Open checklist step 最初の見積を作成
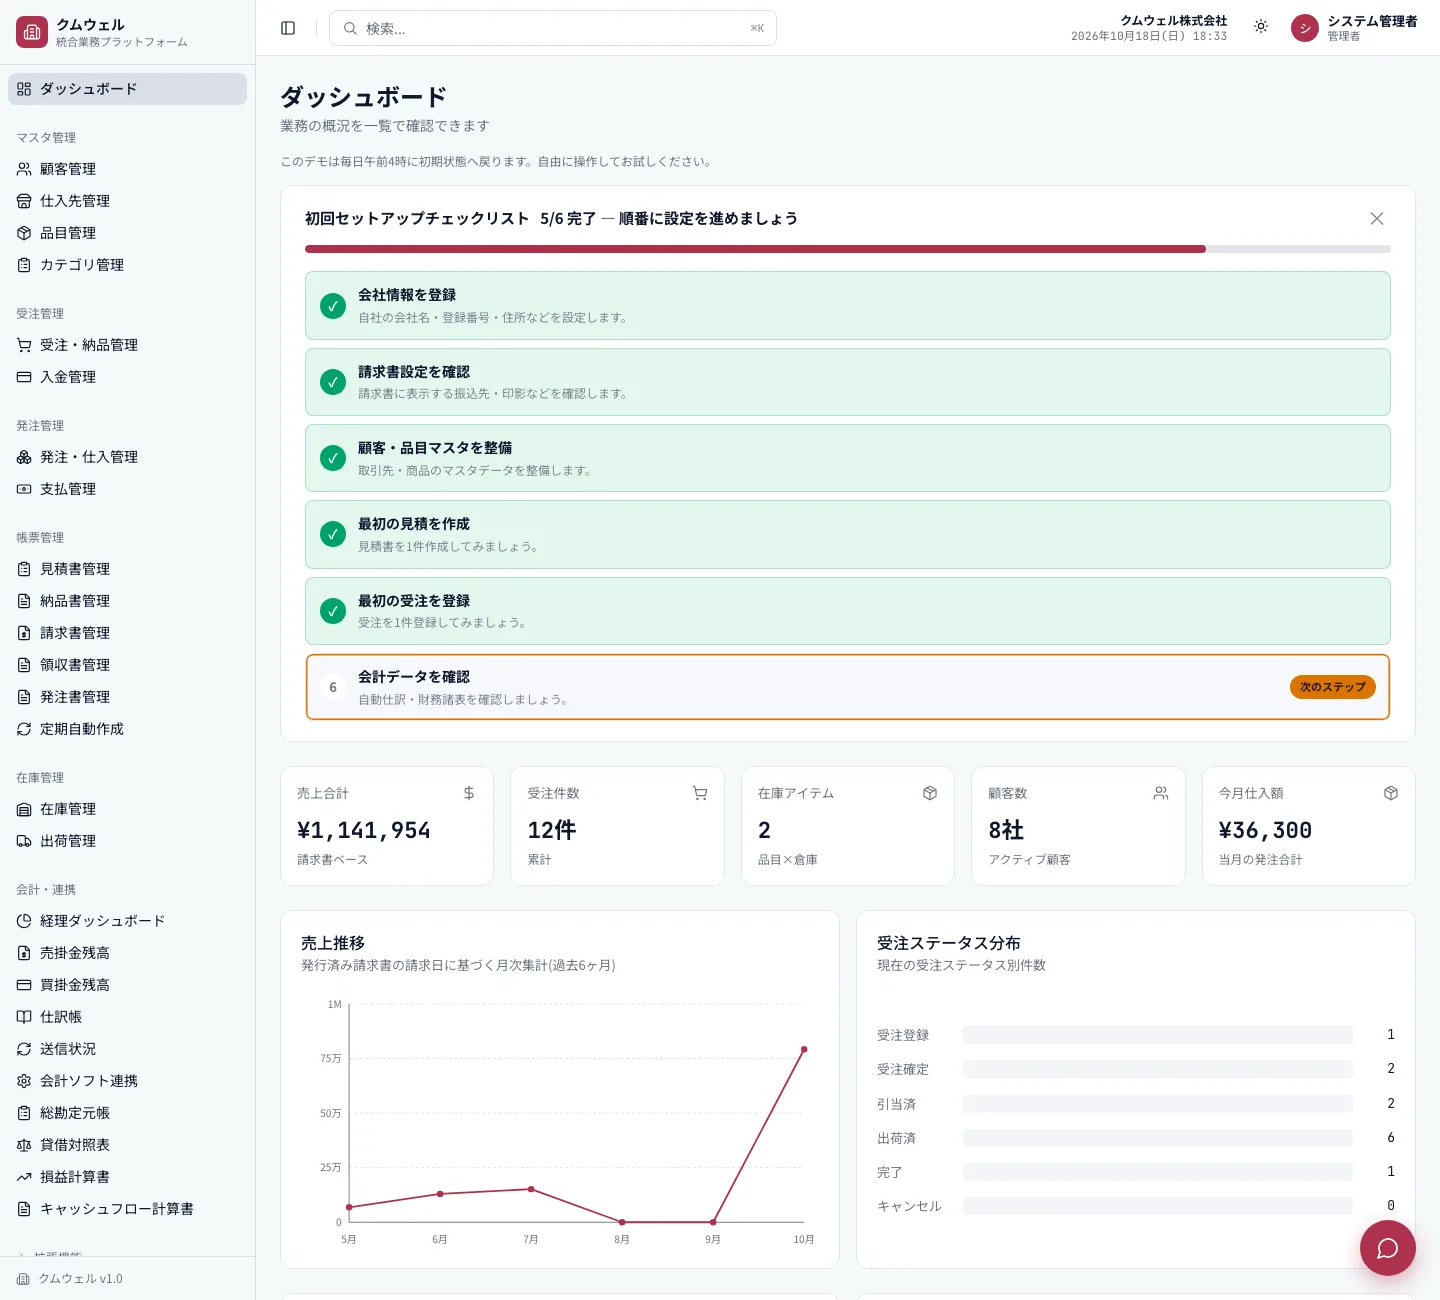Viewport: 1440px width, 1300px height. [848, 535]
